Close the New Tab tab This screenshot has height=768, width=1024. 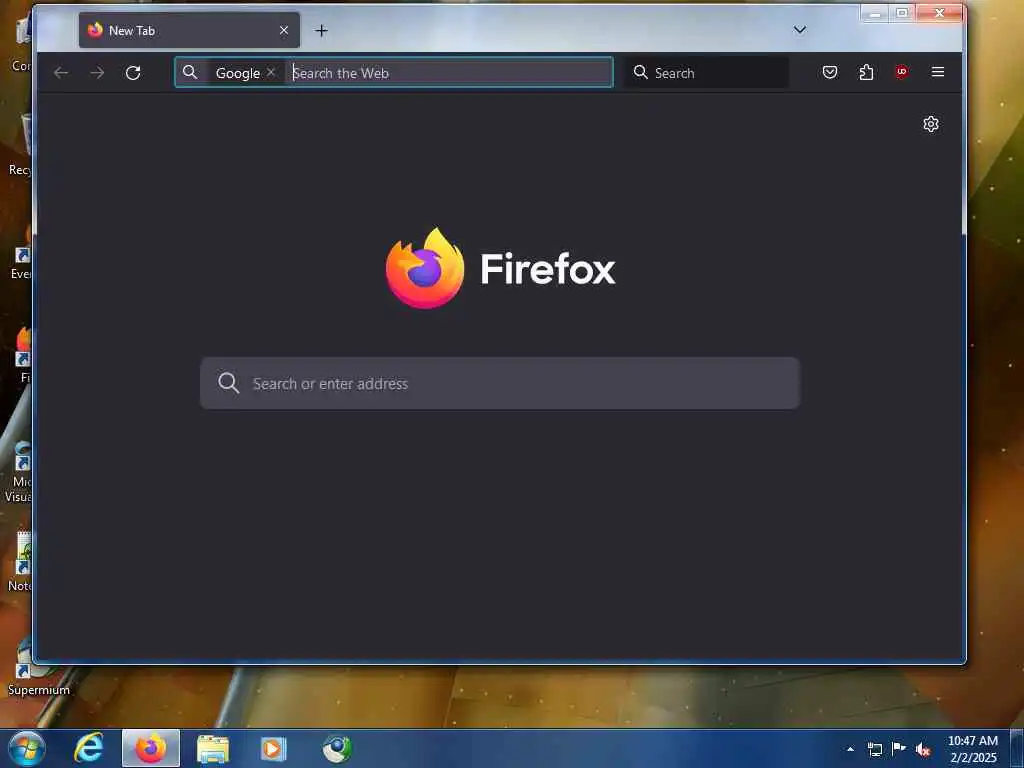point(284,30)
